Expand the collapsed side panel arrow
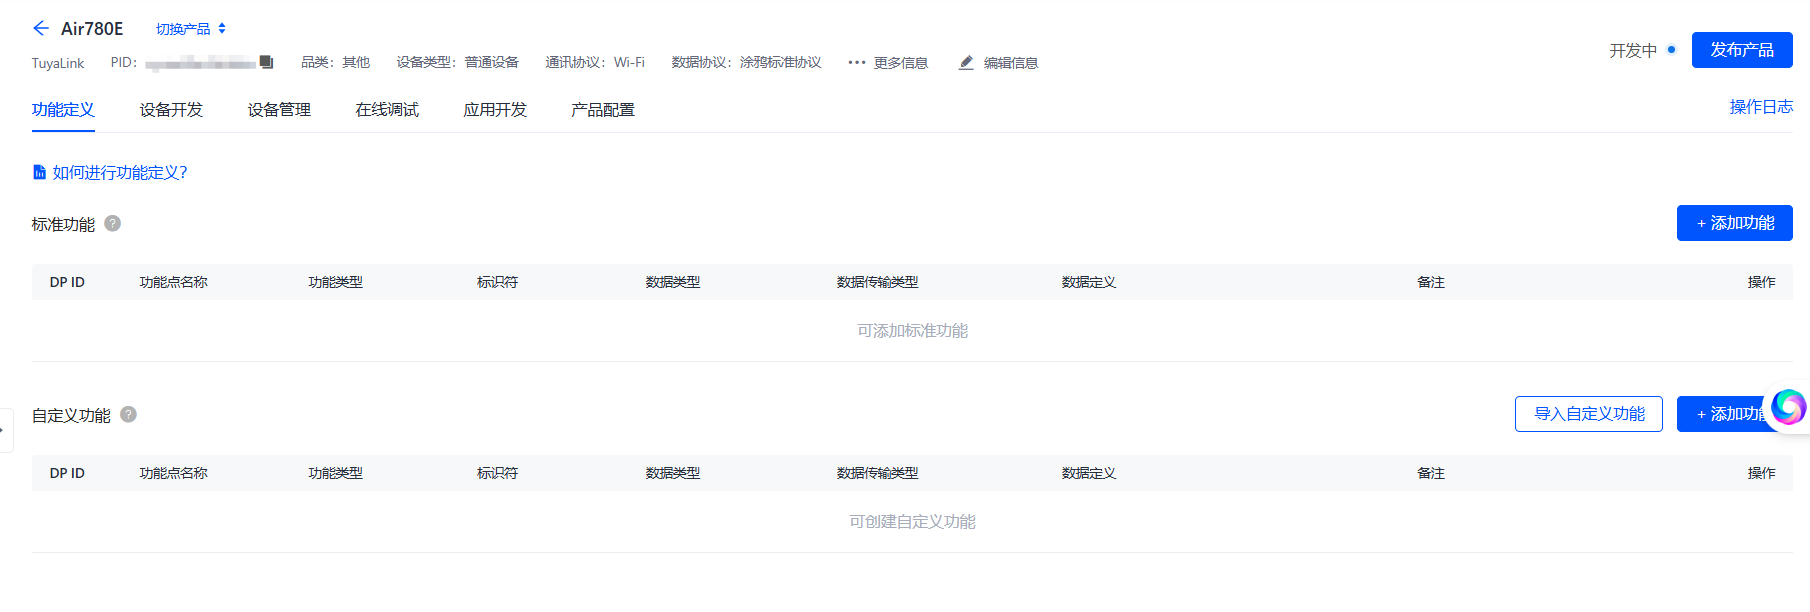 (4, 430)
